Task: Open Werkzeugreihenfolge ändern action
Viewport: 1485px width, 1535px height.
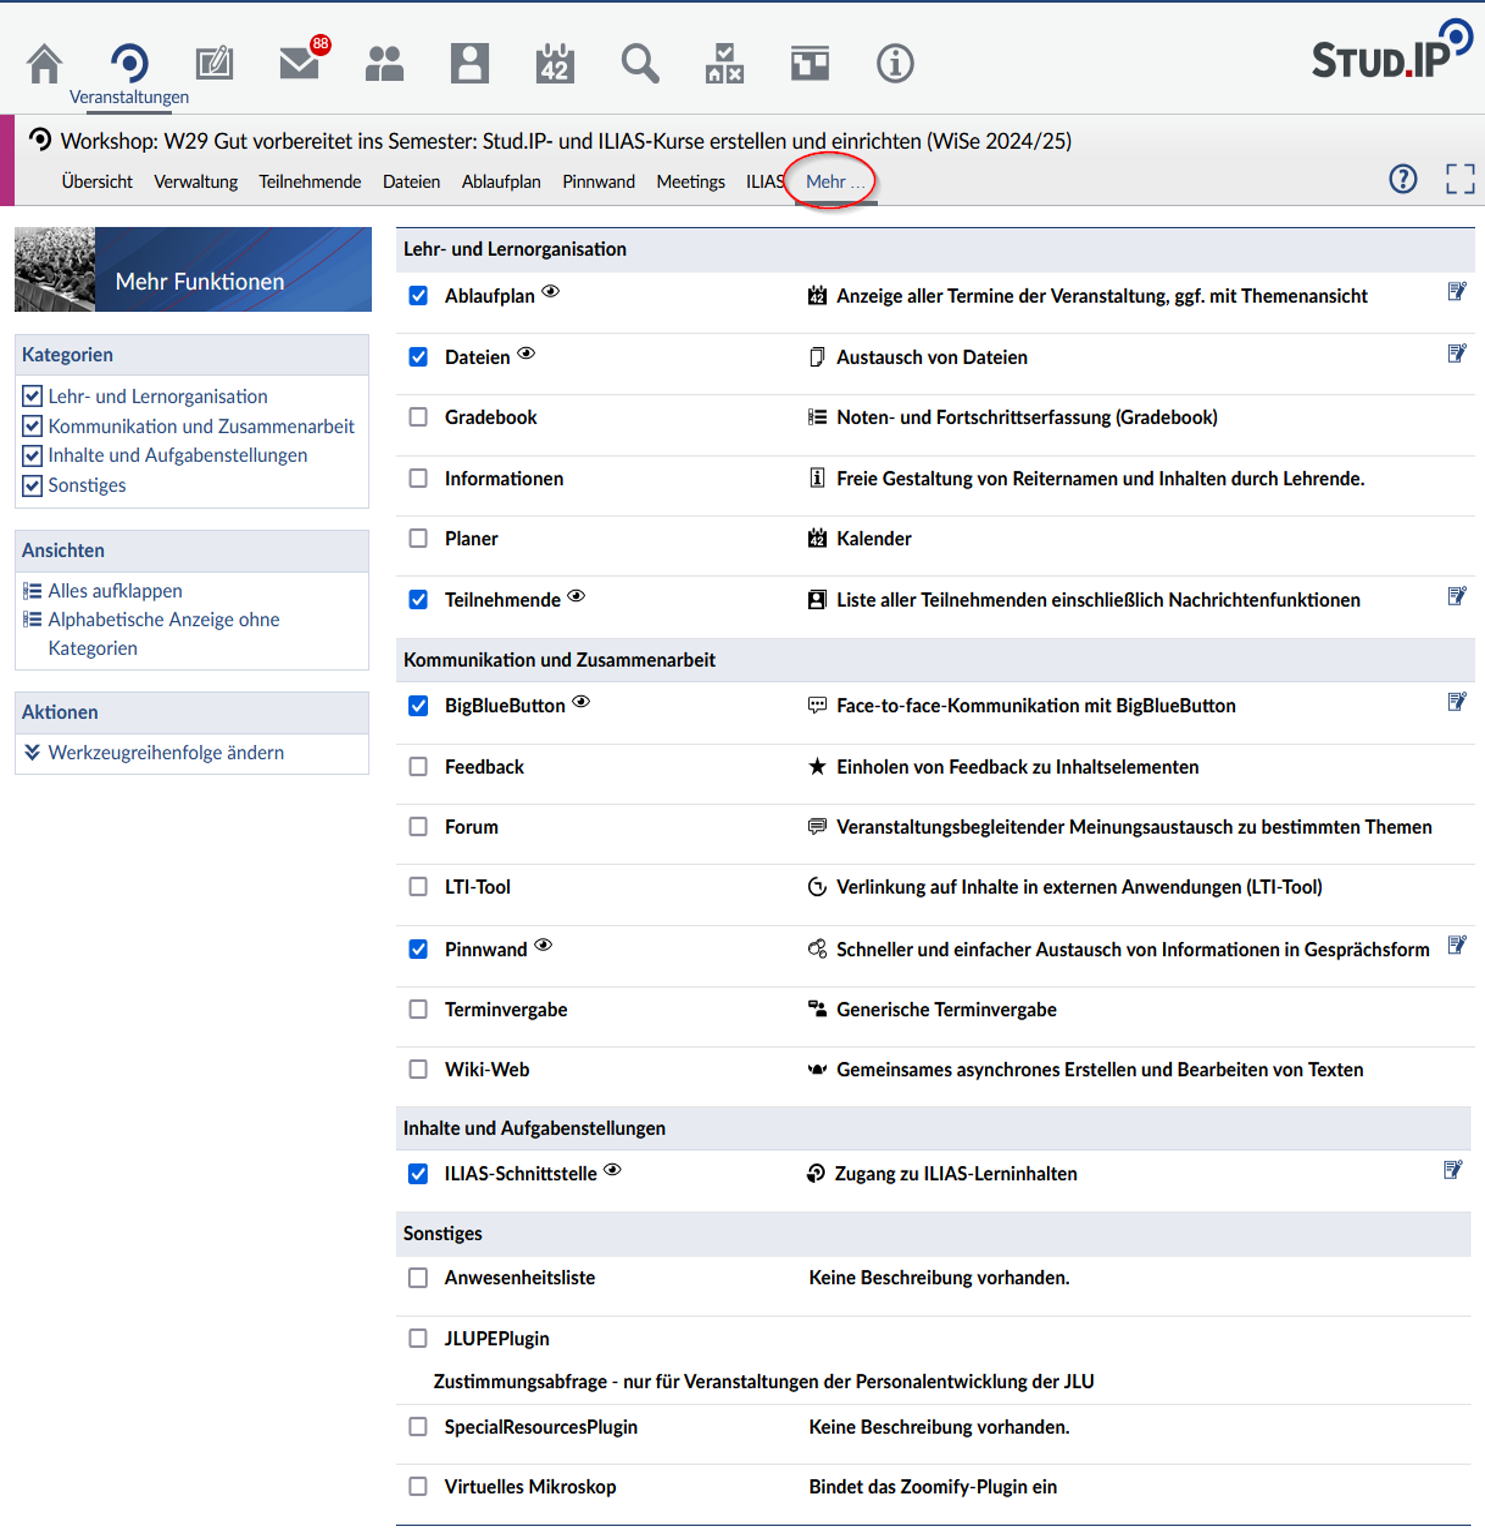Action: pos(165,753)
